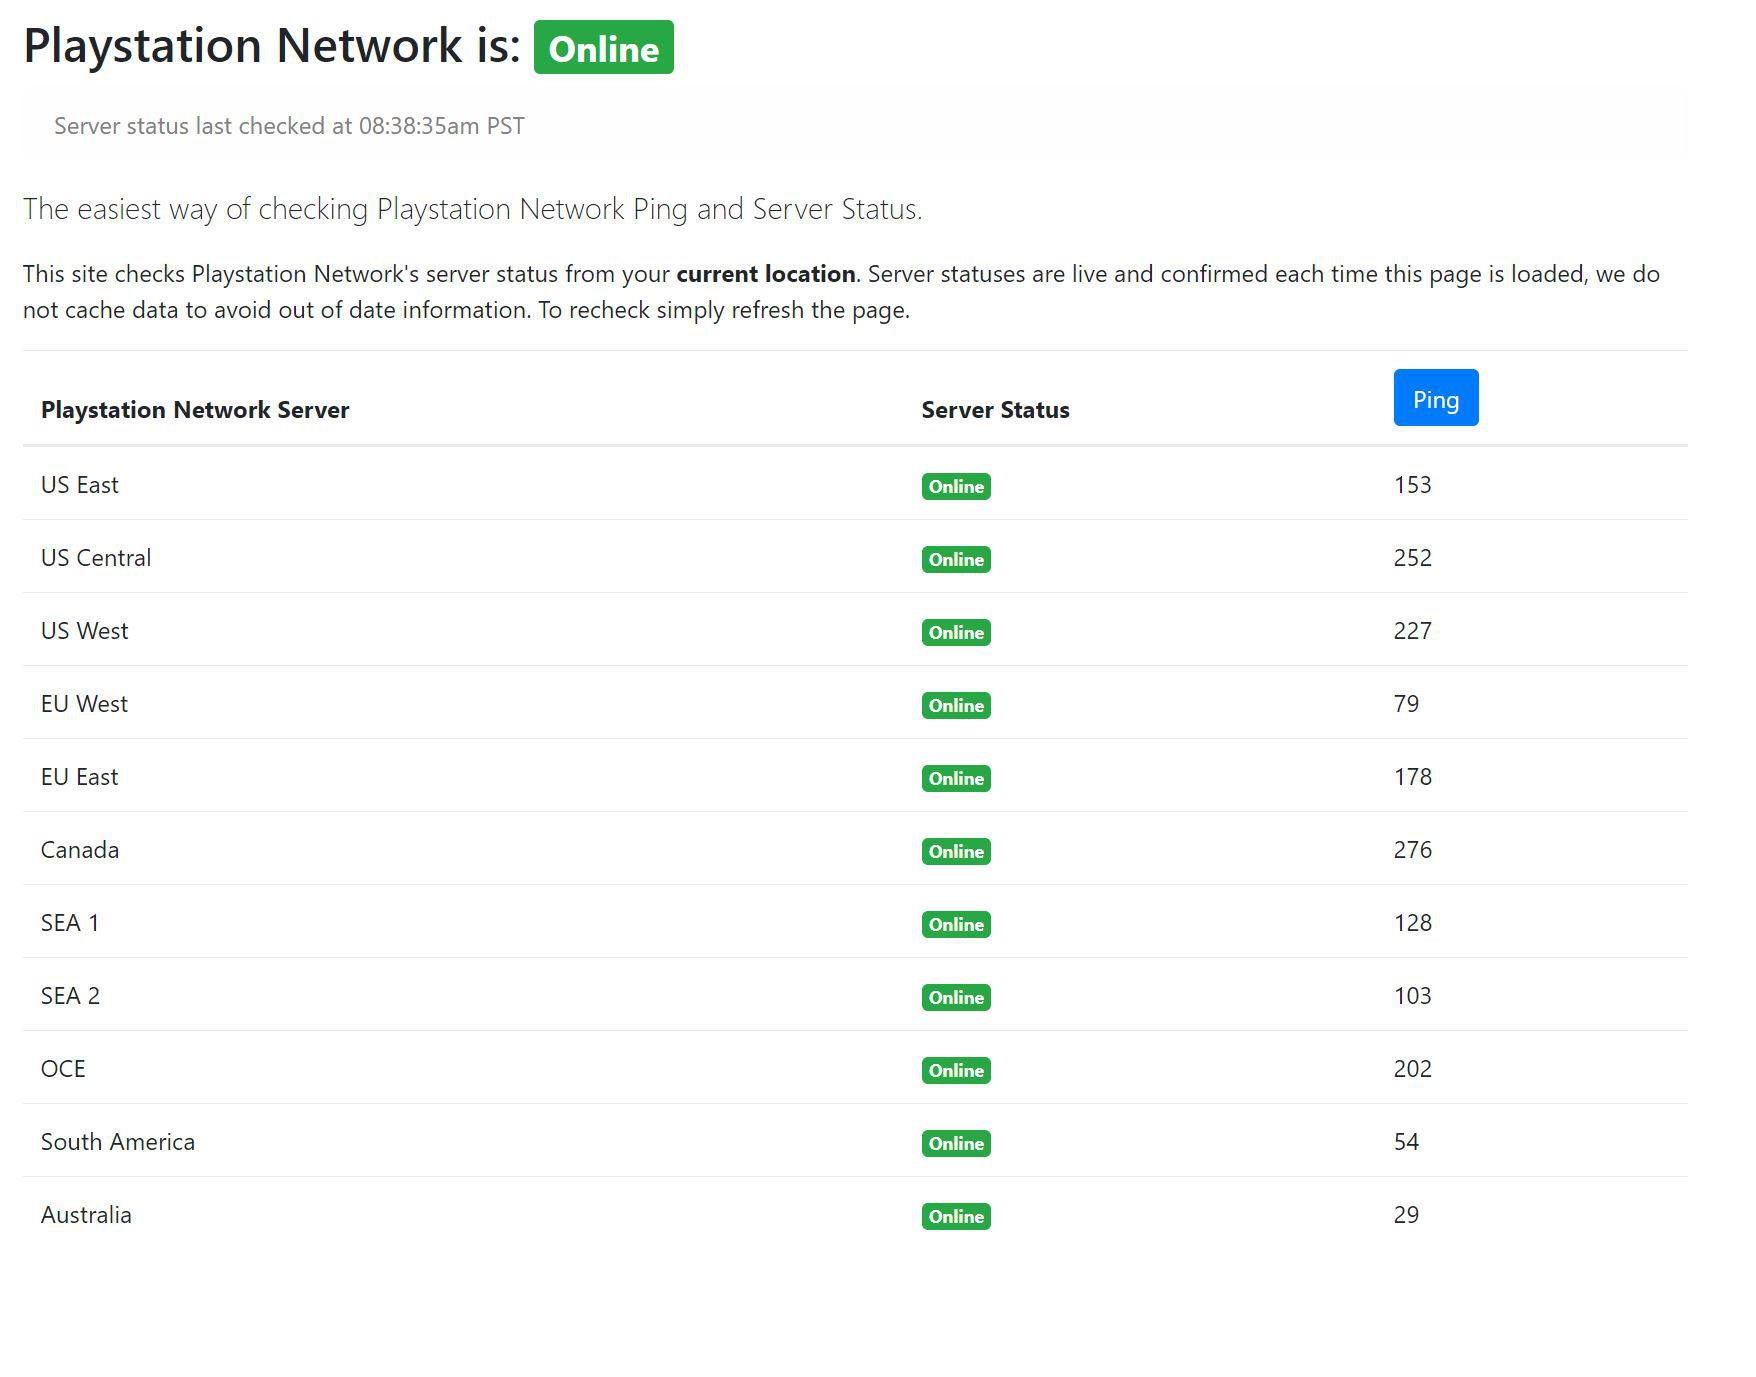
Task: Click the Online badge for US East
Action: (x=956, y=486)
